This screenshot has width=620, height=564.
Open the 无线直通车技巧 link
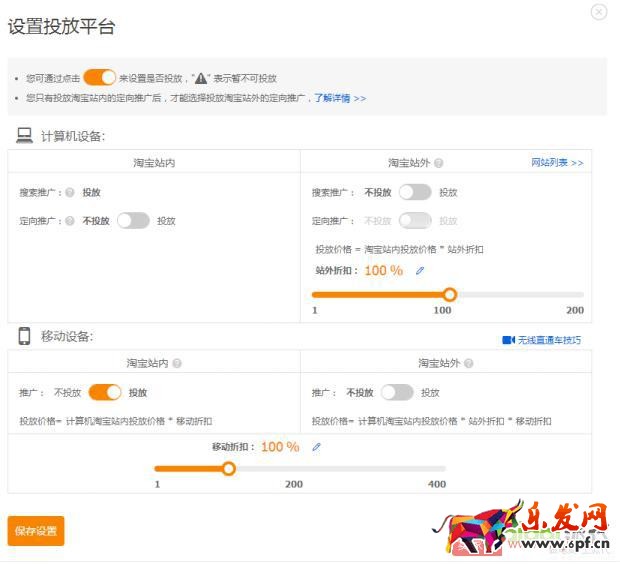pyautogui.click(x=549, y=340)
